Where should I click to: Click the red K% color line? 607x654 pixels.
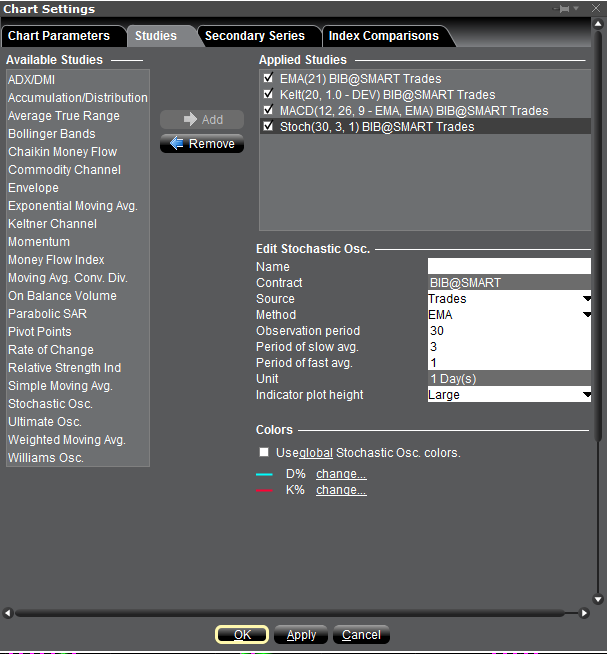pos(264,490)
